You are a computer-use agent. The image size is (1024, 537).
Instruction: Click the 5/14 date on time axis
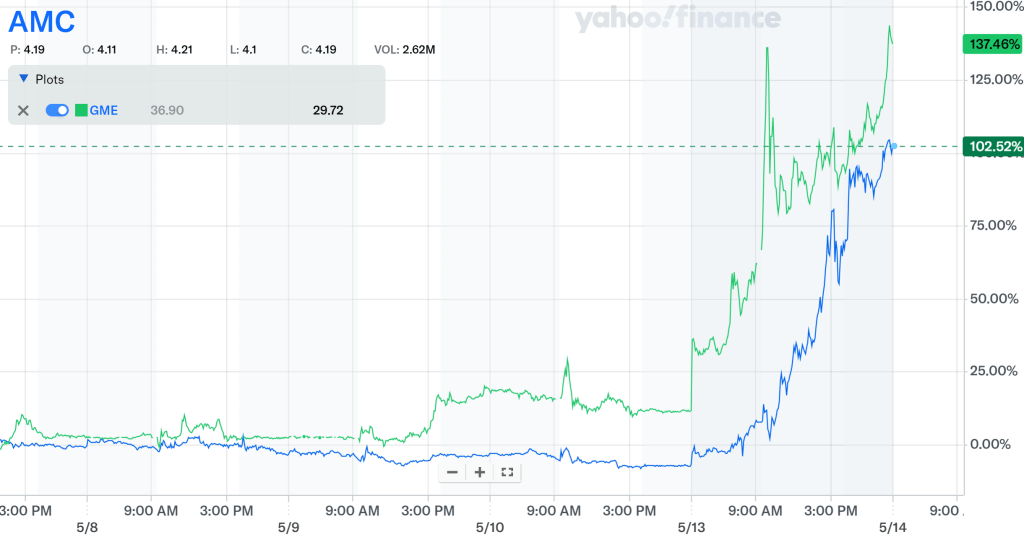pos(893,527)
